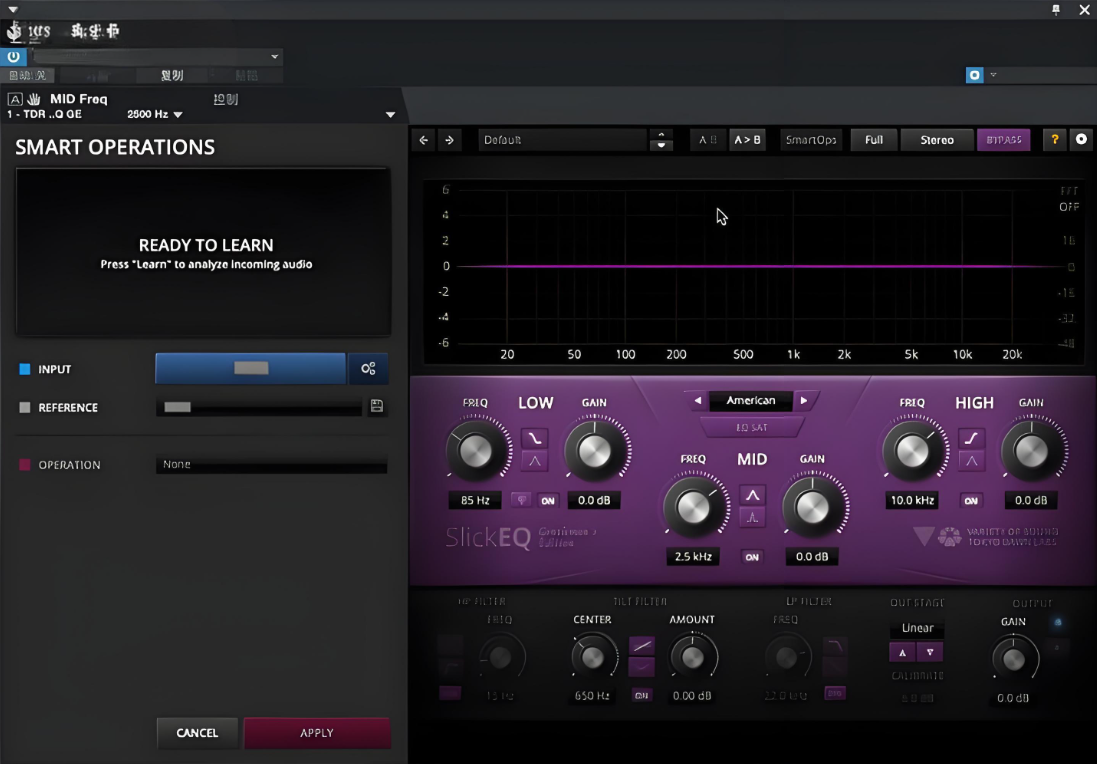Open the small dropdown arrow beside sidechain icon

click(x=993, y=75)
